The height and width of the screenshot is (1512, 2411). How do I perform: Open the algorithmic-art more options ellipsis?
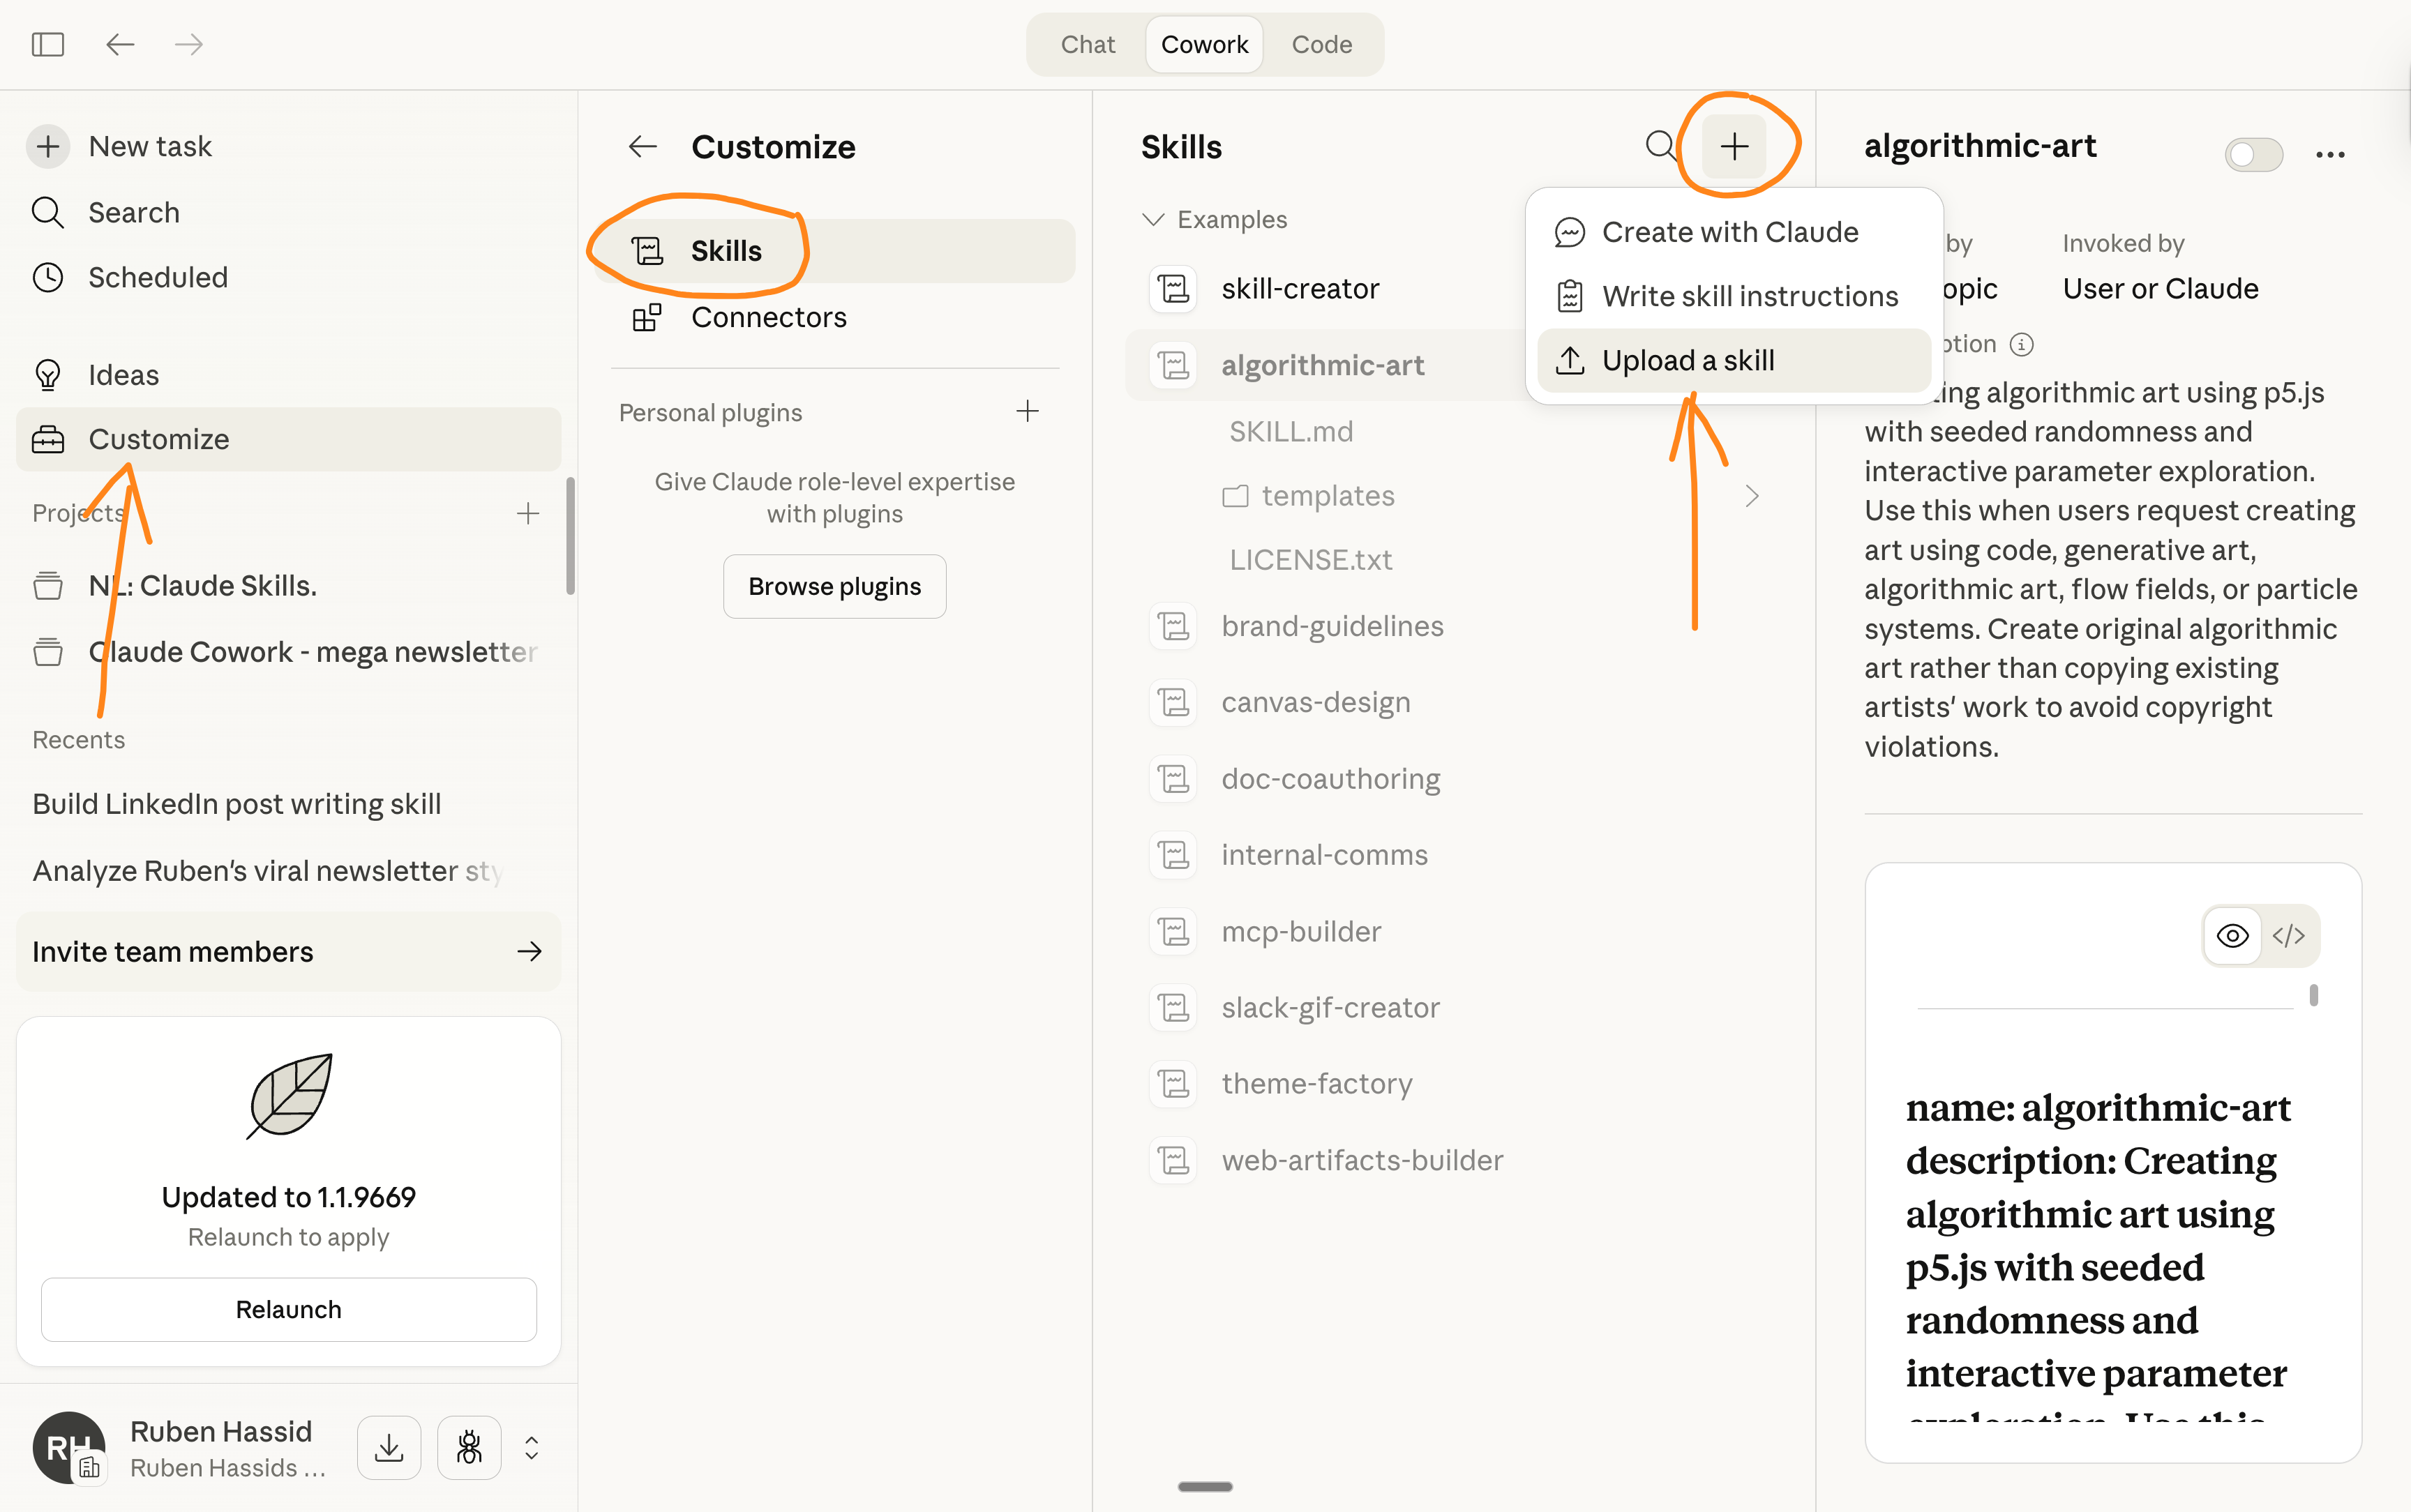coord(2330,154)
